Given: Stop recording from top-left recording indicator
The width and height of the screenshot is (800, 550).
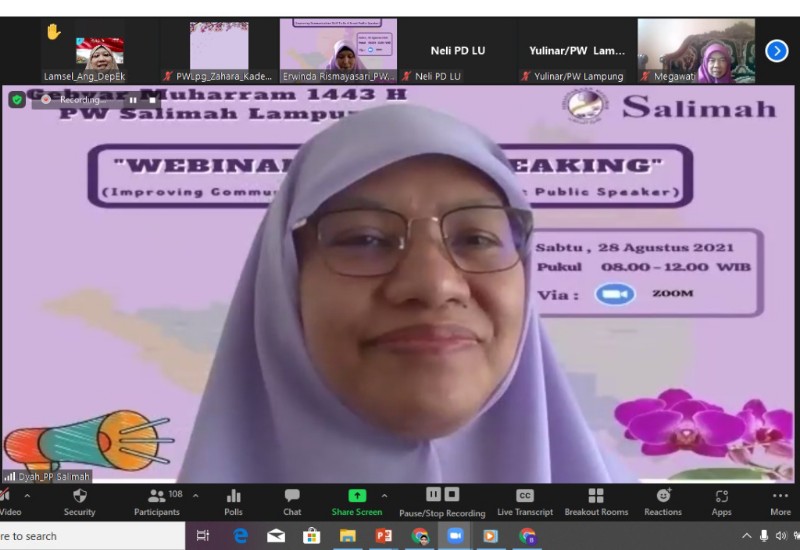Looking at the screenshot, I should 152,100.
